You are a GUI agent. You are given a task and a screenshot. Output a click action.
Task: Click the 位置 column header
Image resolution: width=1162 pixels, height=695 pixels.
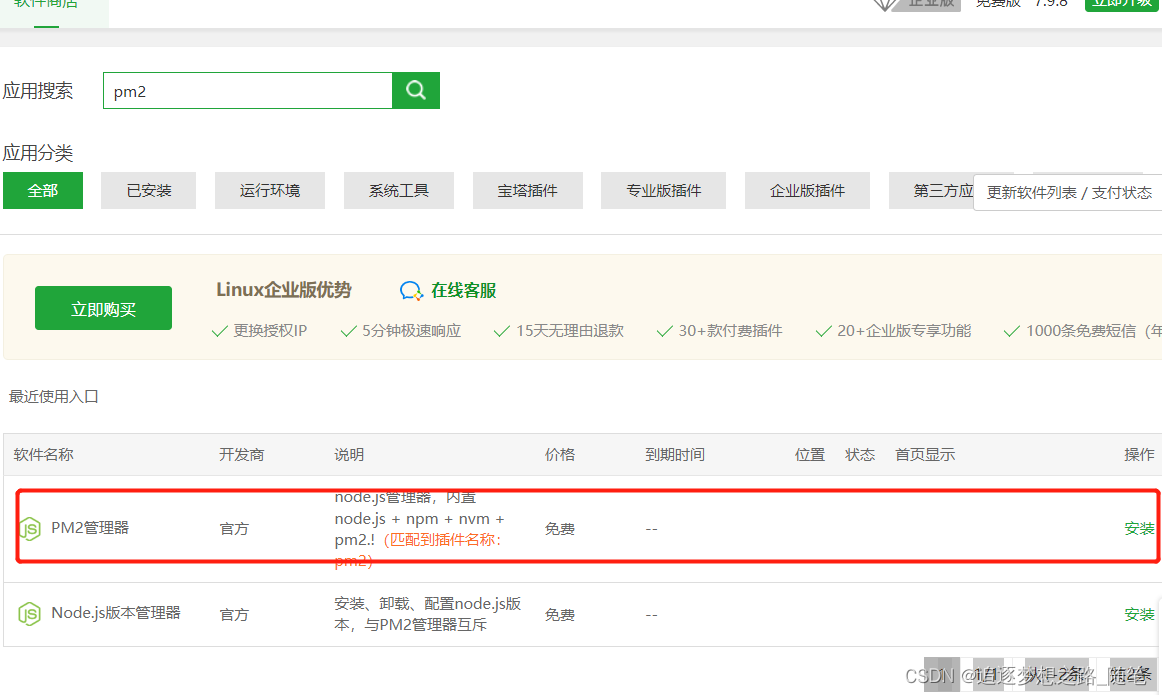[810, 454]
